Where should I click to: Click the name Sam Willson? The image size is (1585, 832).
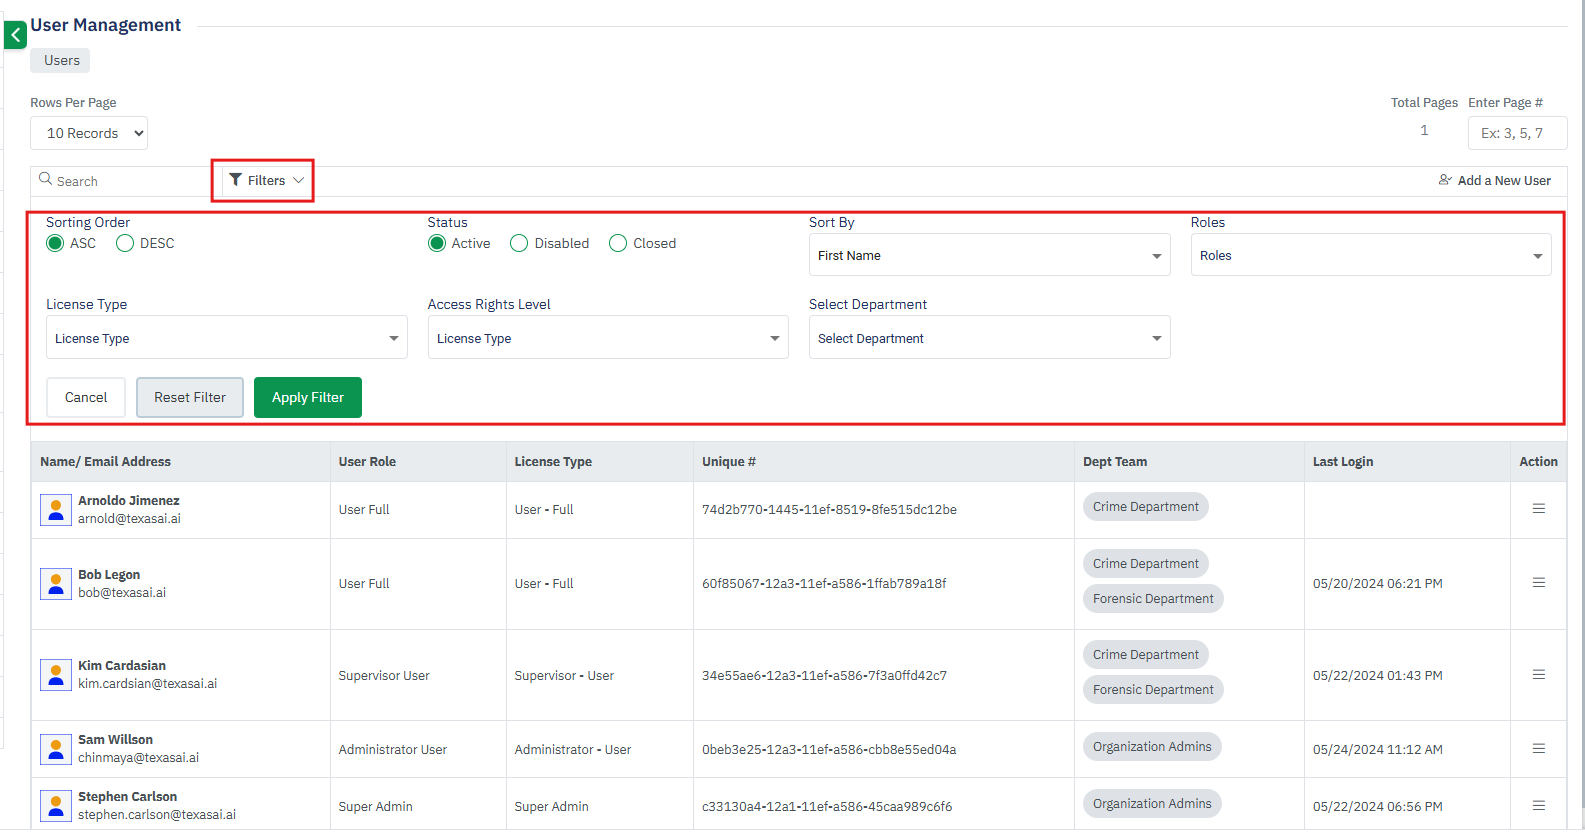click(x=115, y=740)
